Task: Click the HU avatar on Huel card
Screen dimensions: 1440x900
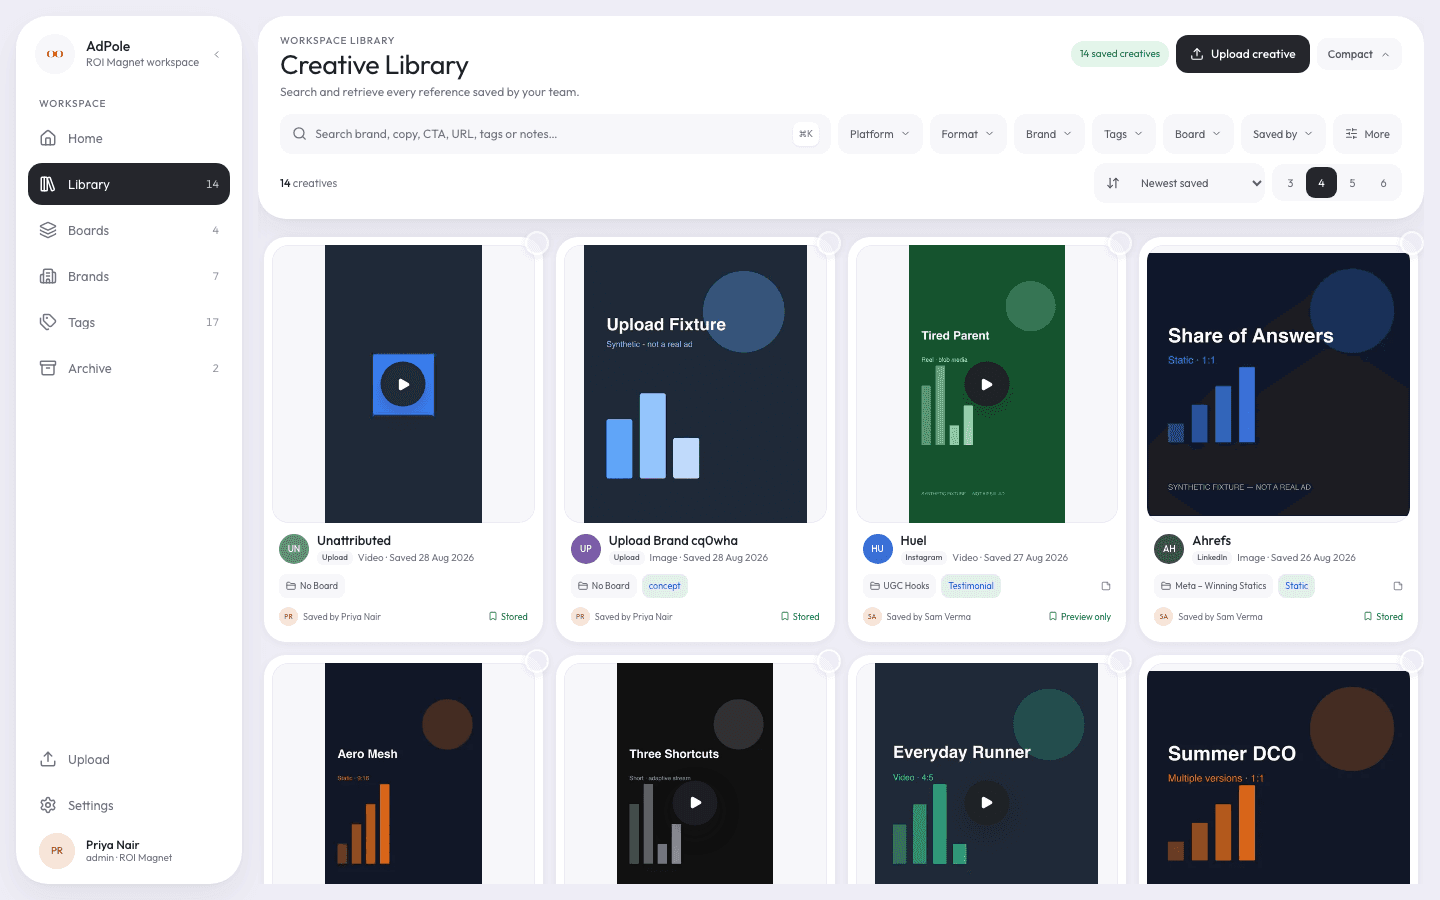Action: tap(877, 549)
